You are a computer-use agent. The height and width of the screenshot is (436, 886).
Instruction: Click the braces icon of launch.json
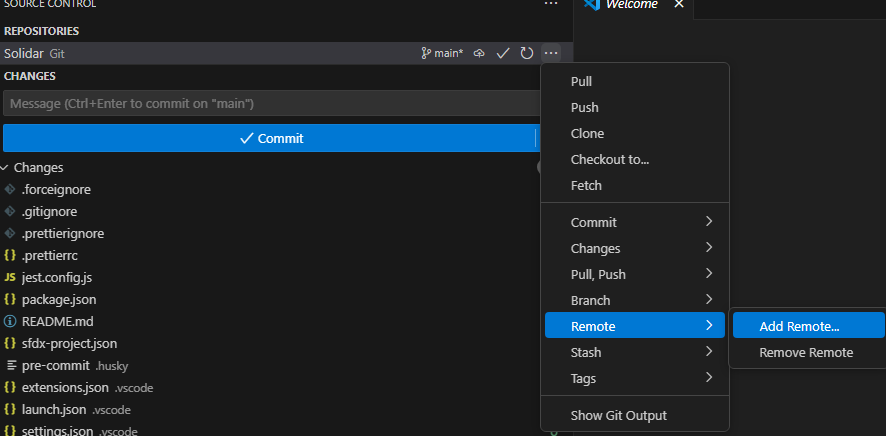click(10, 409)
